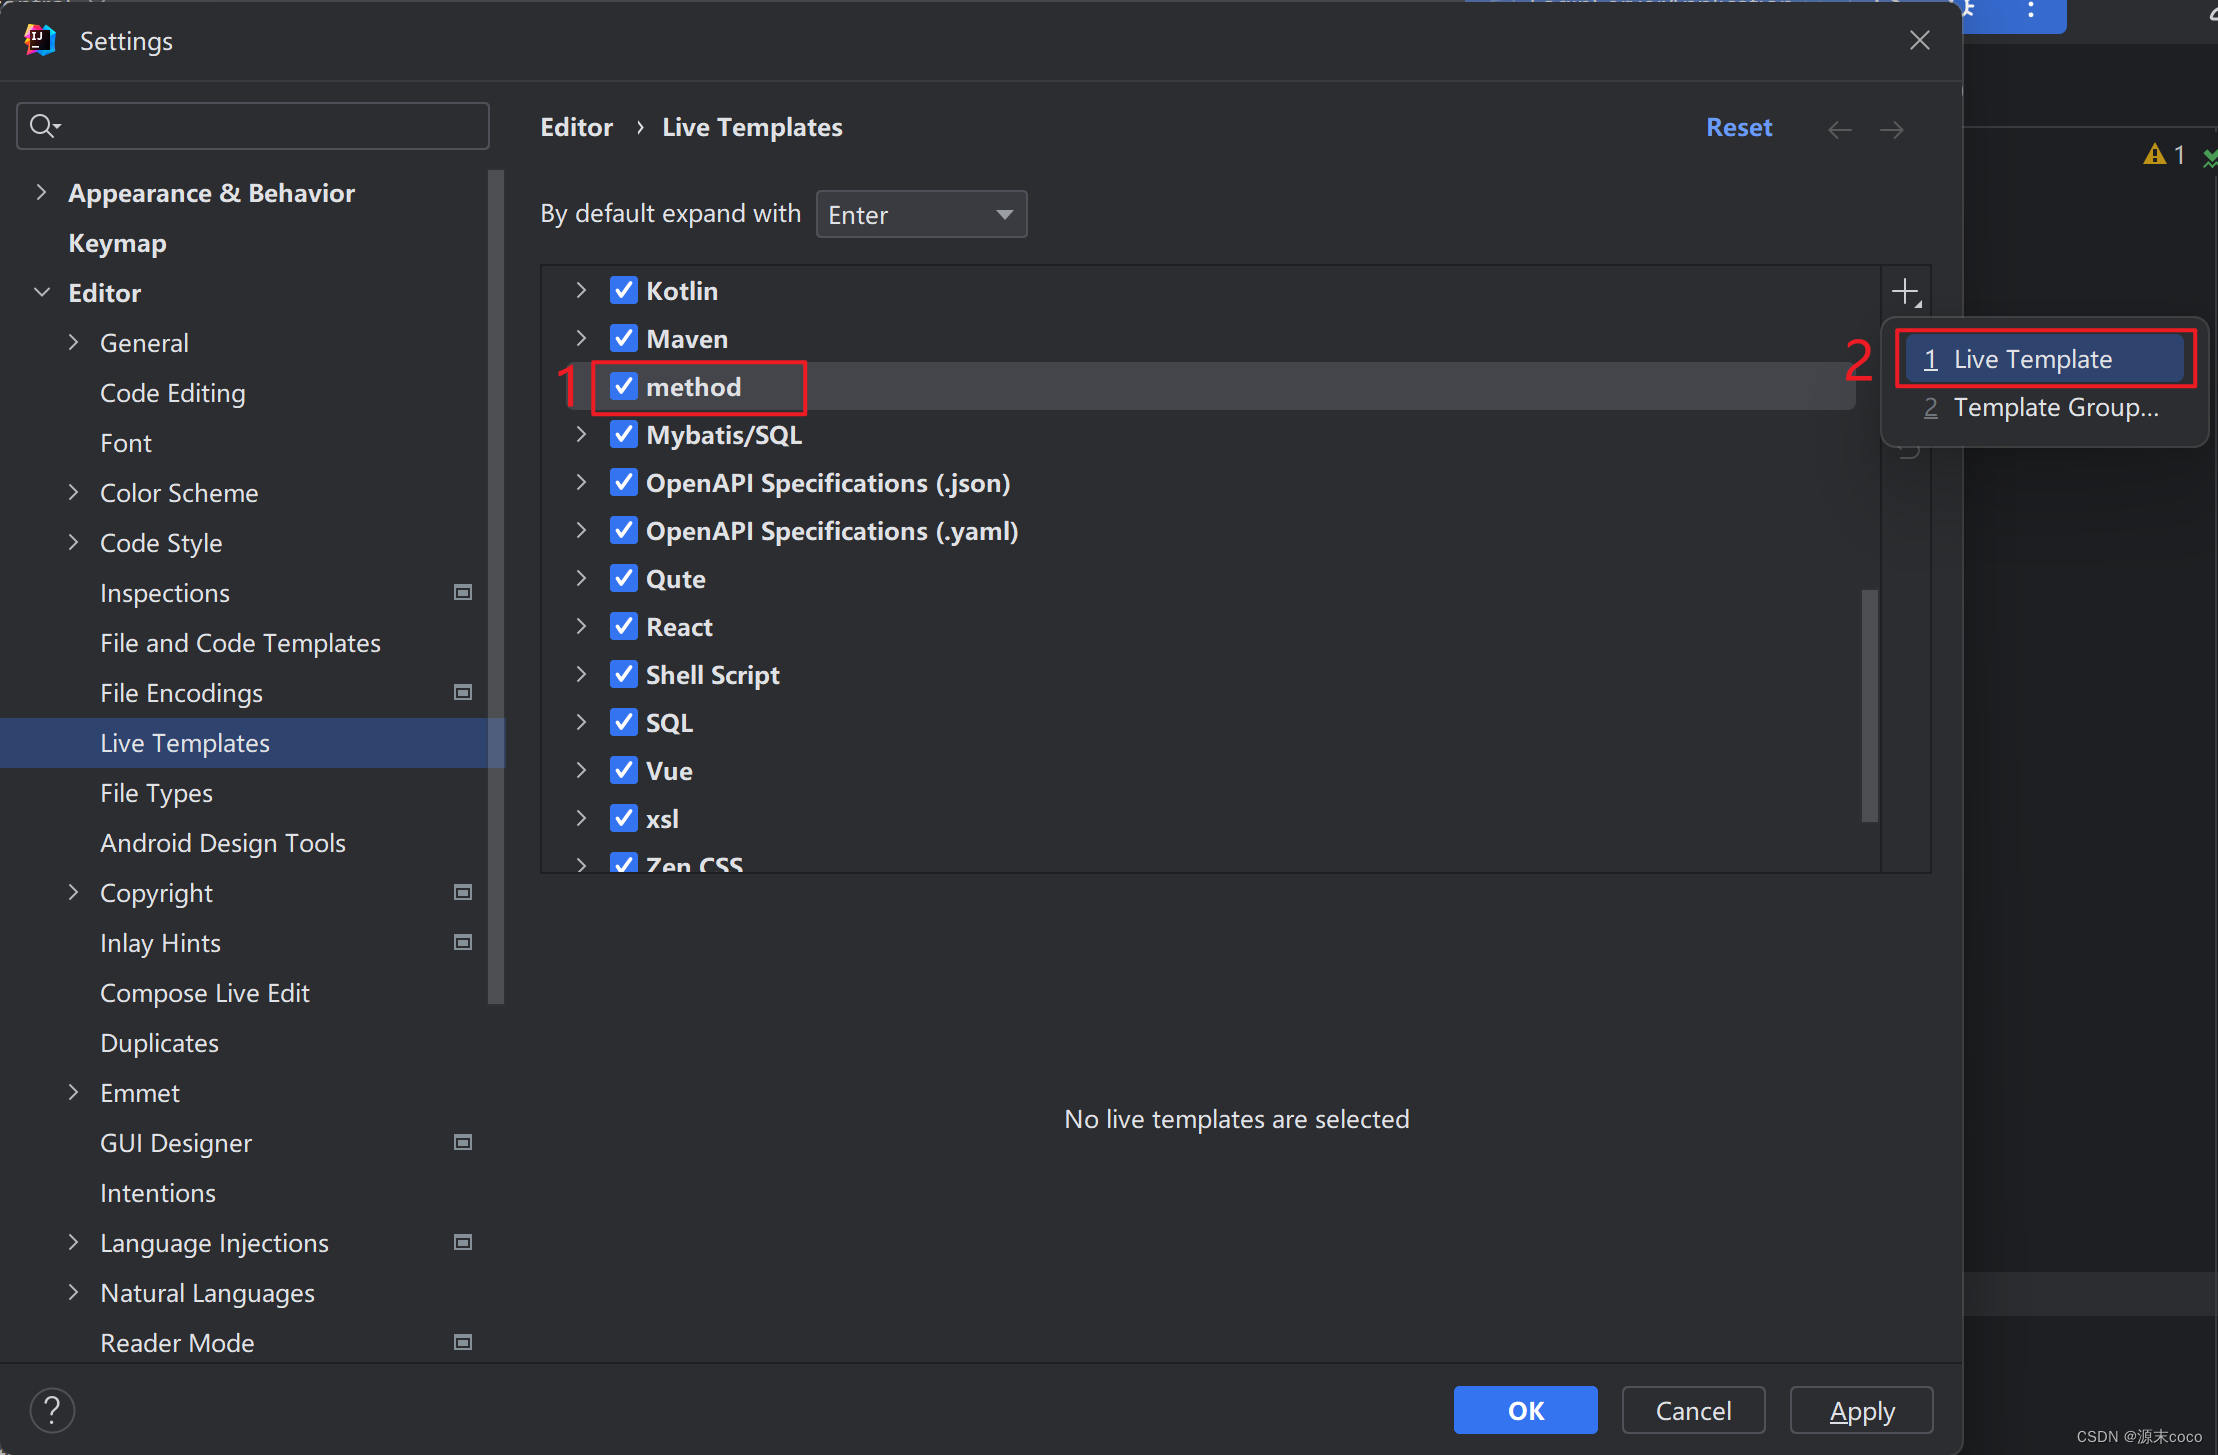Expand the Maven template group
This screenshot has width=2218, height=1455.
pyautogui.click(x=581, y=339)
